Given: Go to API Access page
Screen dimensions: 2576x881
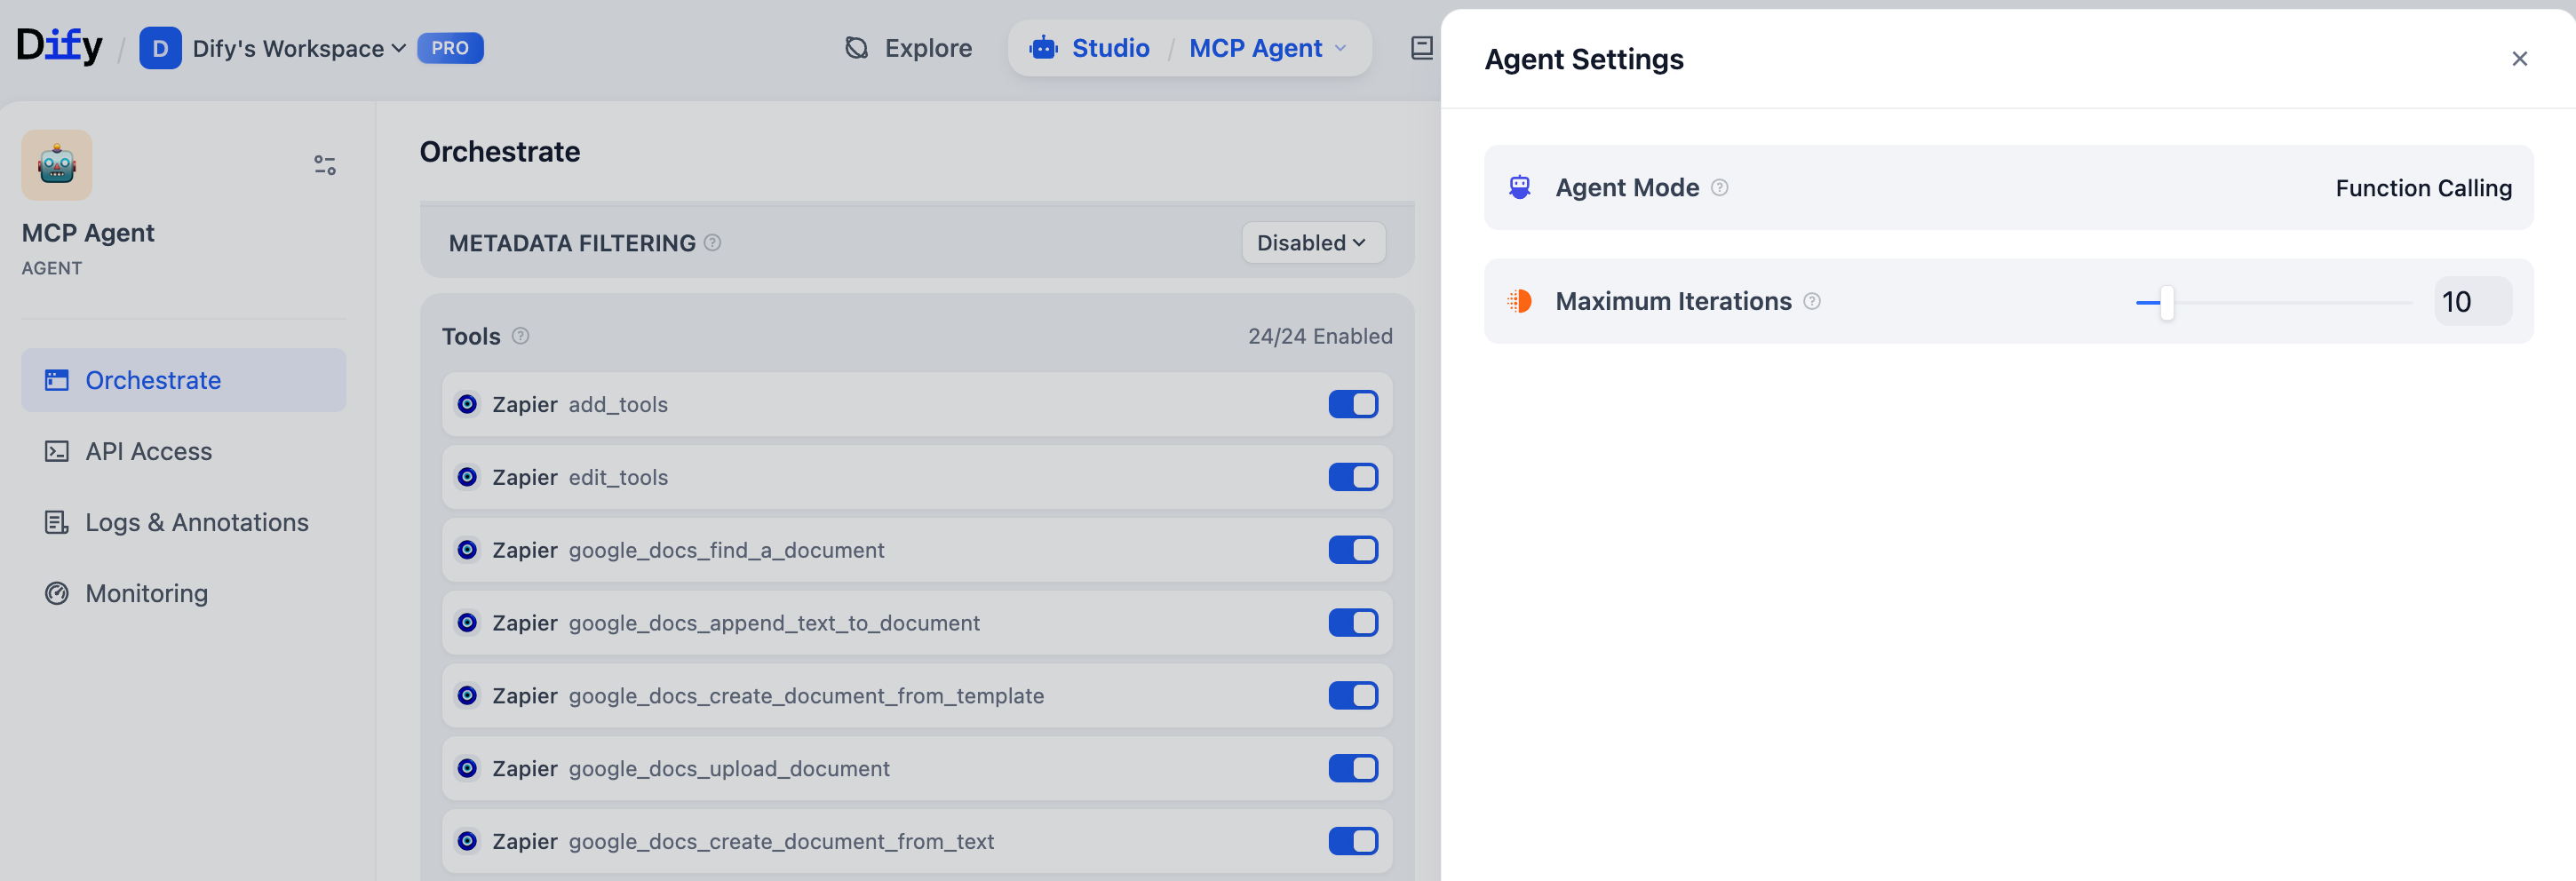Looking at the screenshot, I should click(184, 451).
